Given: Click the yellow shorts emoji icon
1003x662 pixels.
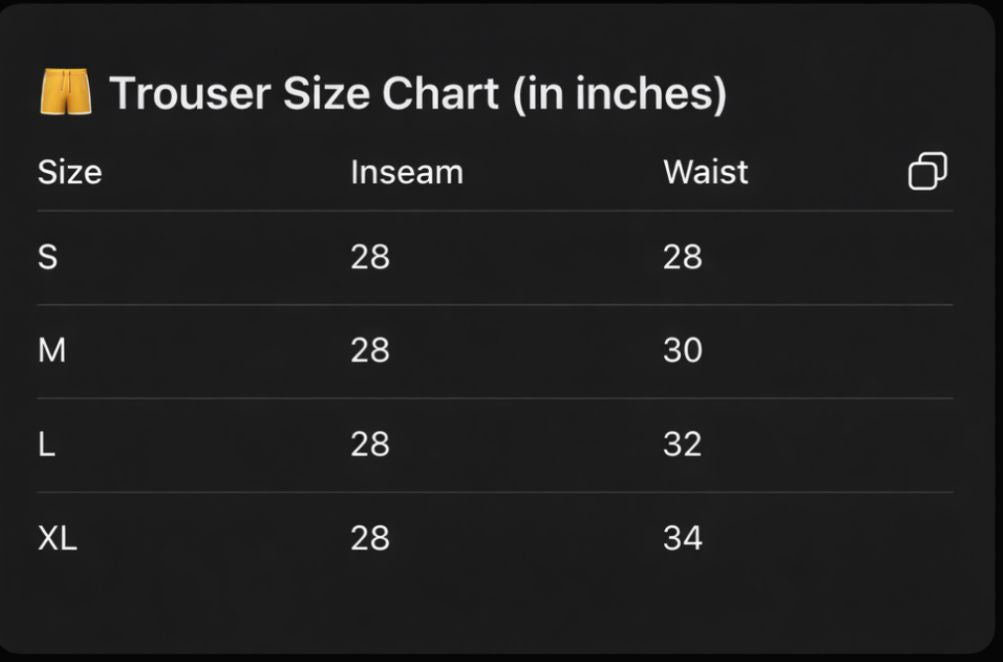Looking at the screenshot, I should [x=65, y=93].
